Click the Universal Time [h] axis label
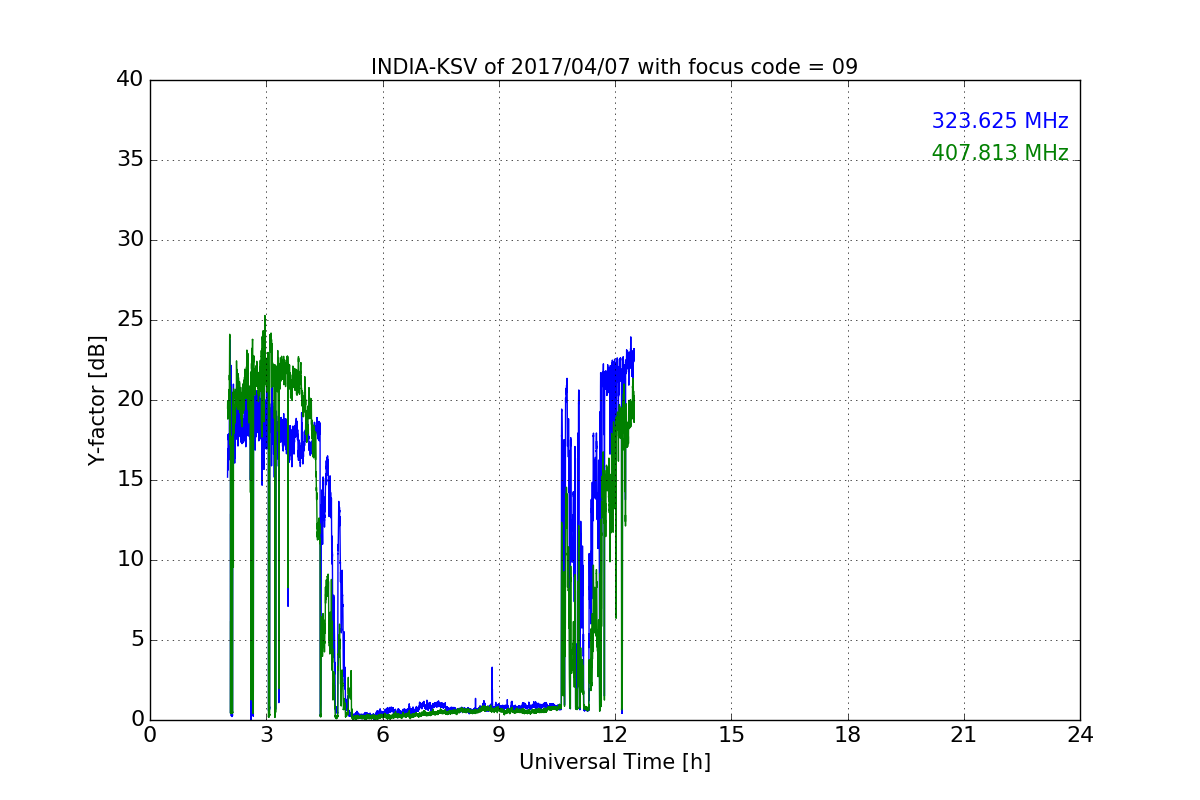Screen dimensions: 1200x800 coord(614,762)
